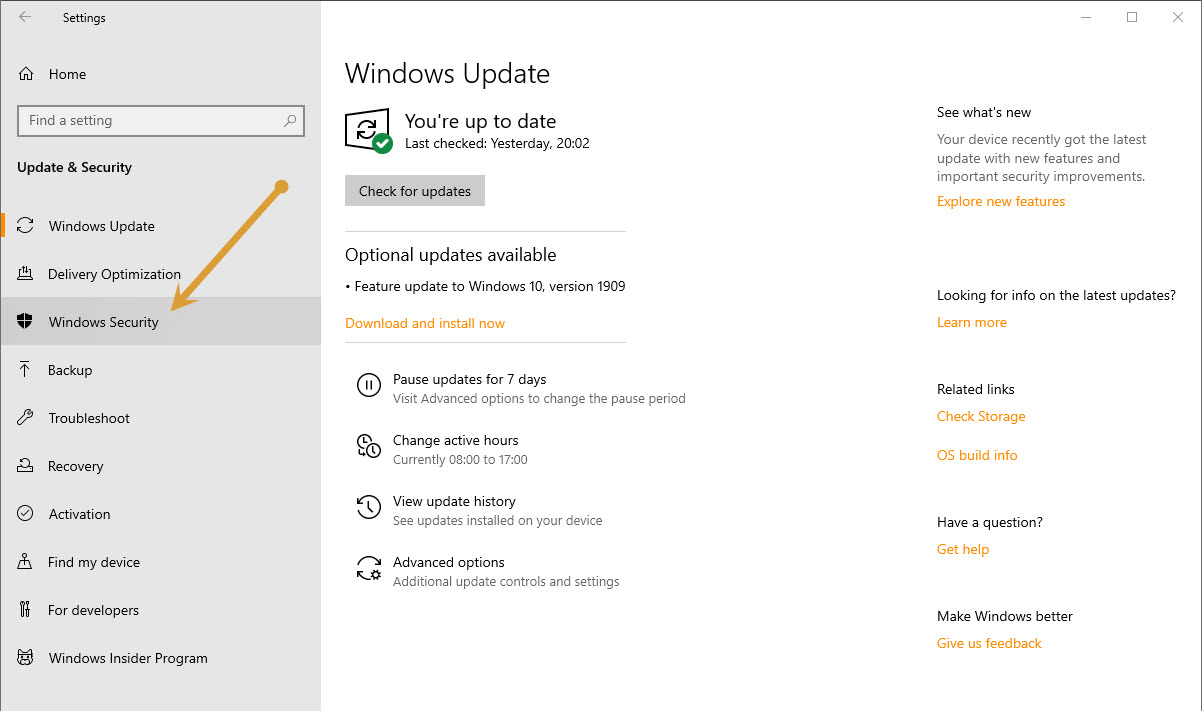Screen dimensions: 1202x711
Task: Open Troubleshoot settings
Action: point(160,418)
